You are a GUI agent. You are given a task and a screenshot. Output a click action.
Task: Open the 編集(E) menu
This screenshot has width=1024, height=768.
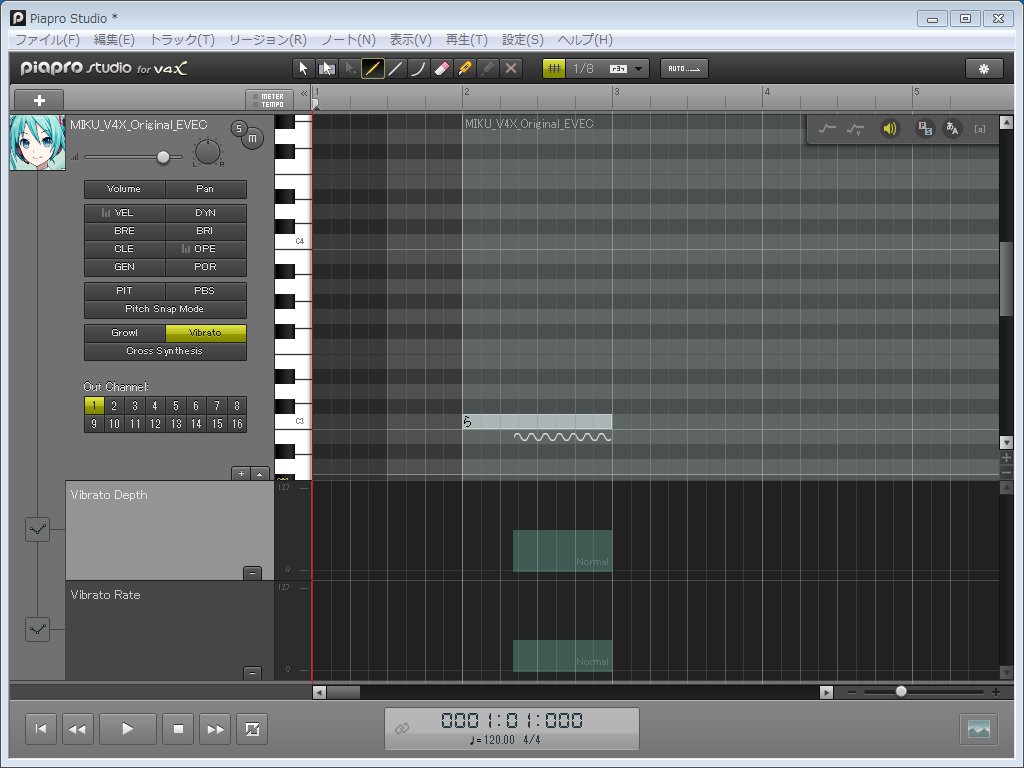click(x=114, y=40)
